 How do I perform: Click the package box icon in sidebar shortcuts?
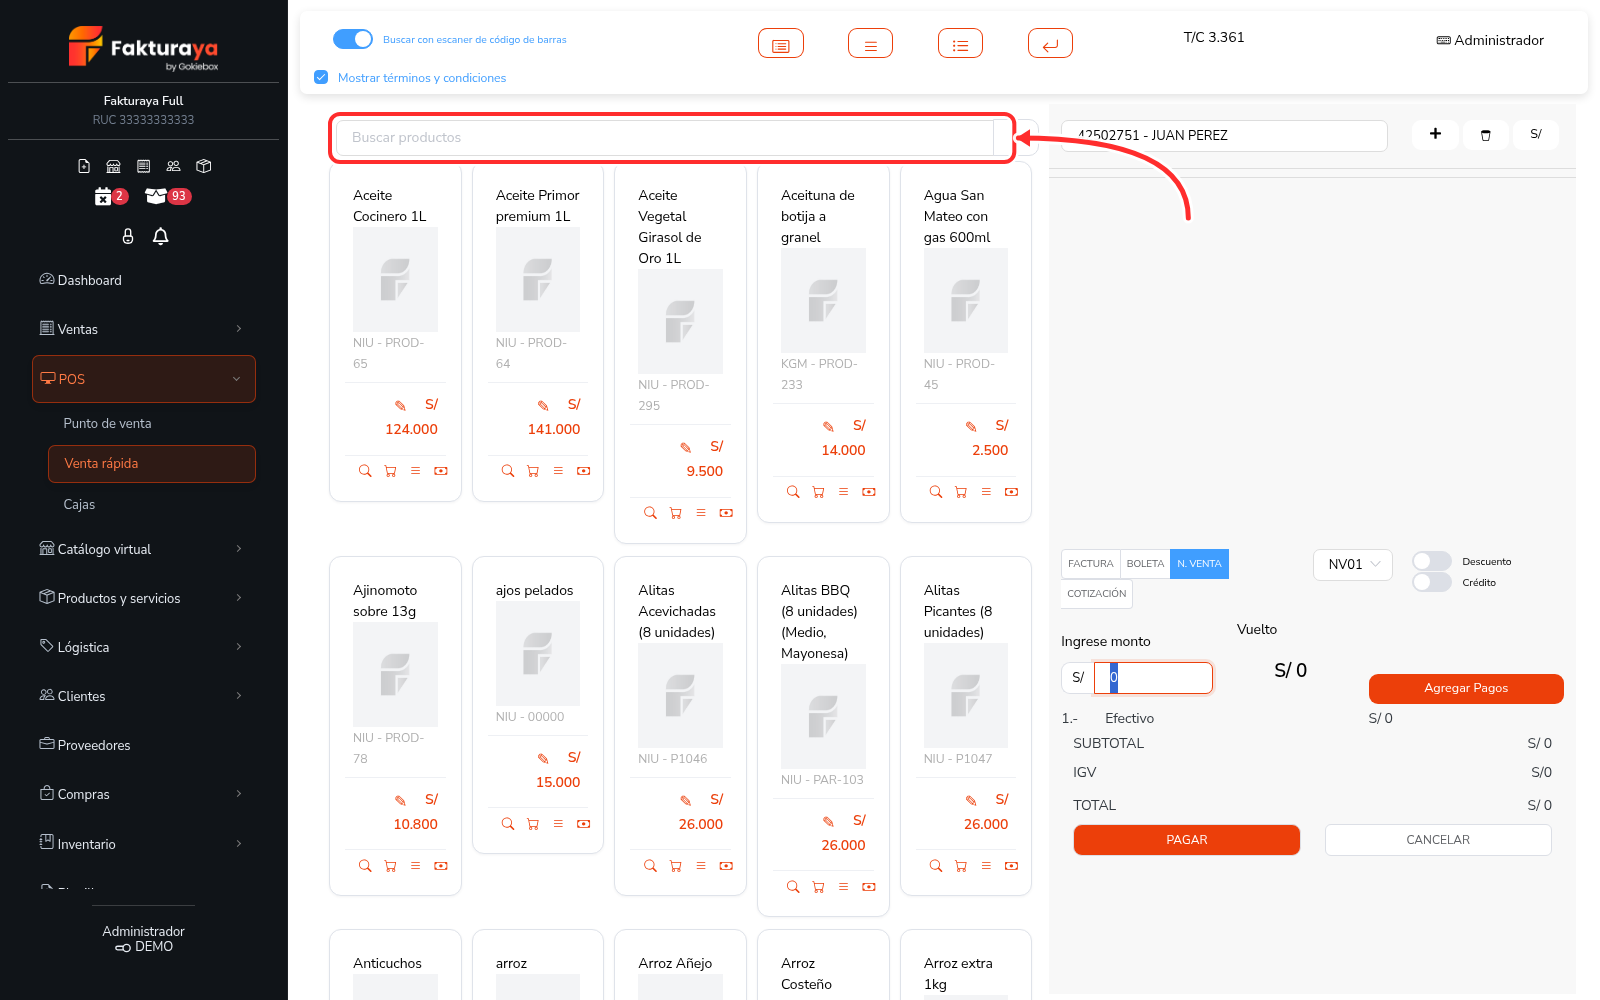204,166
